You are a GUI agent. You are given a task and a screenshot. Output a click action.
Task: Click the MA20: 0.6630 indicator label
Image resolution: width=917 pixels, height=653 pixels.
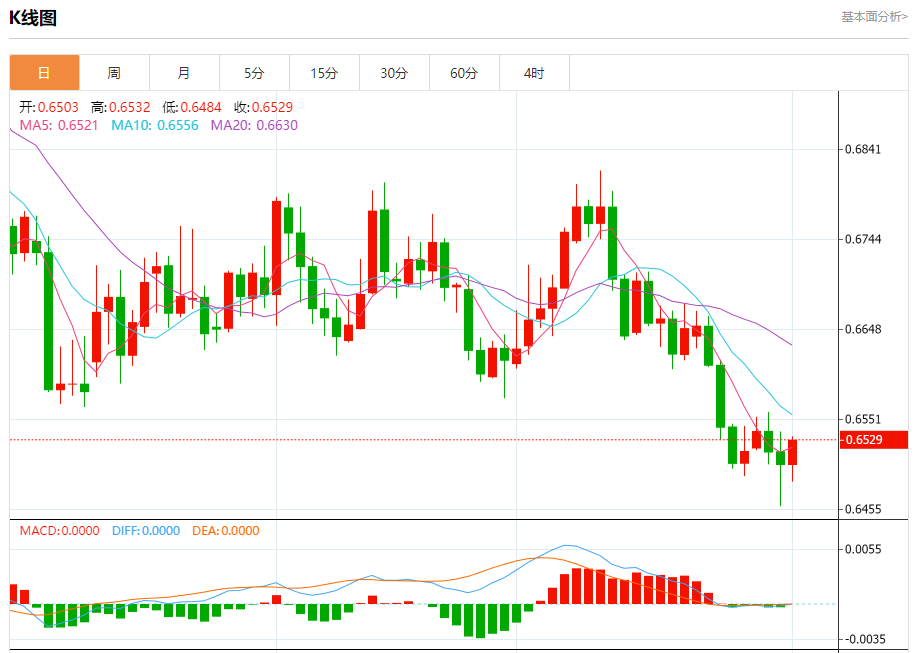point(254,125)
